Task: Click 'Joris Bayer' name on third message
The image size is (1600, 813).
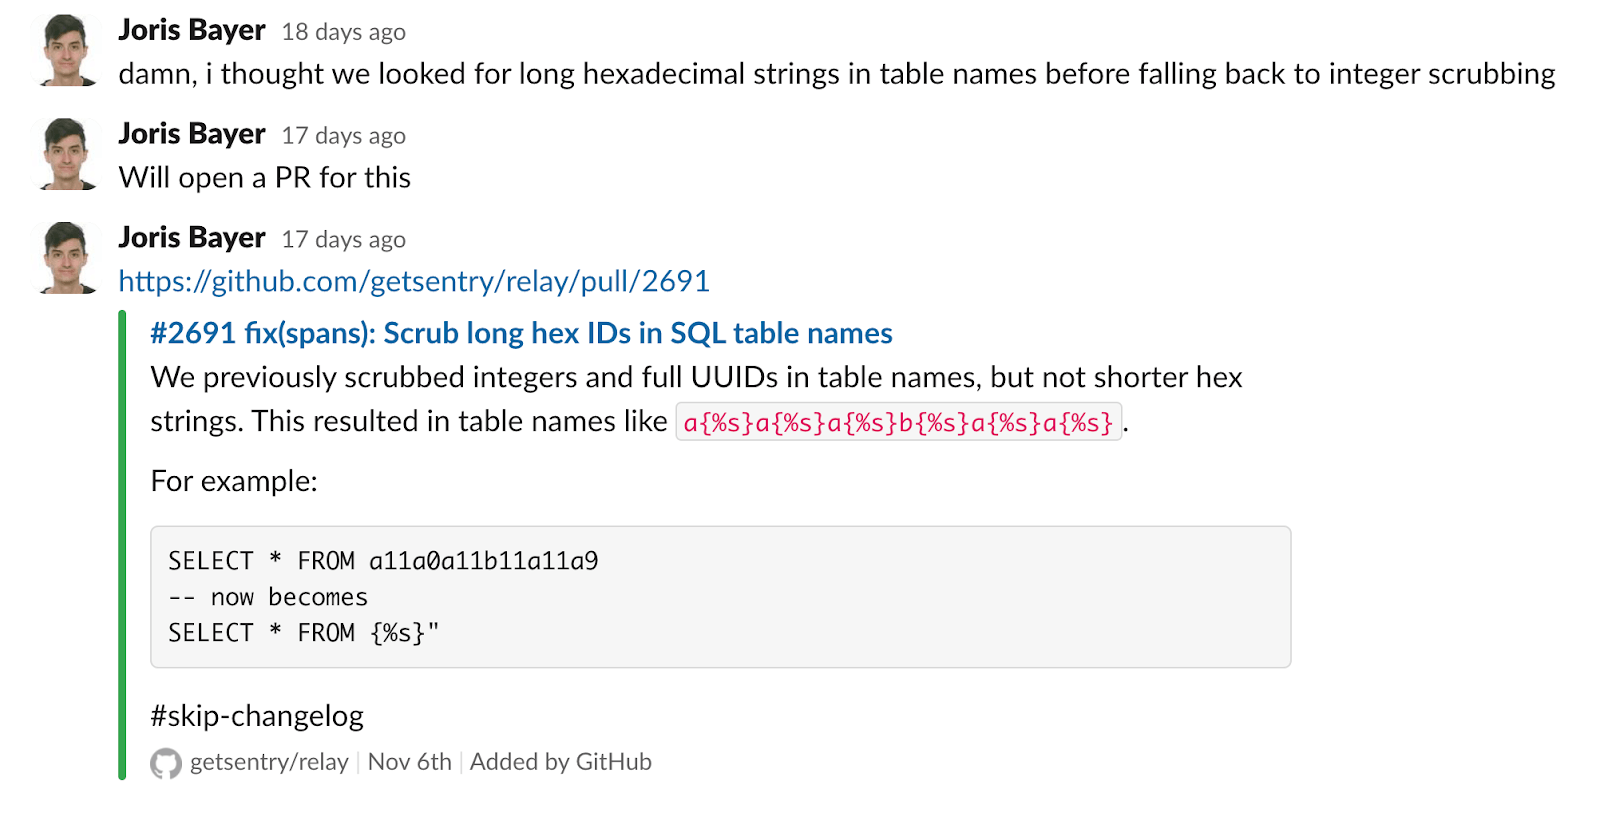Action: click(191, 237)
